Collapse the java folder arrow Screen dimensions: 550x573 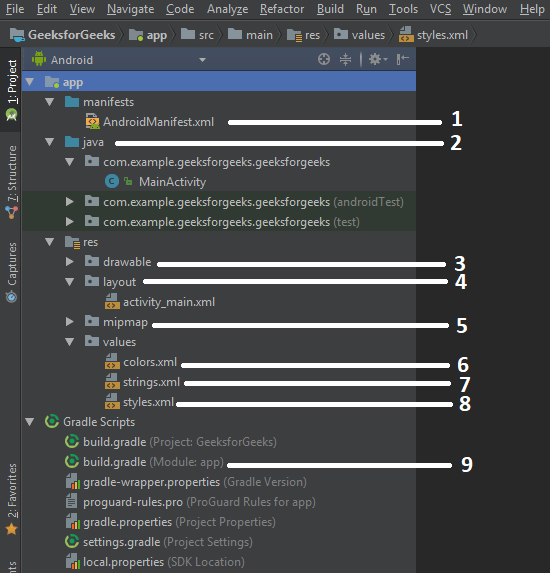point(50,142)
